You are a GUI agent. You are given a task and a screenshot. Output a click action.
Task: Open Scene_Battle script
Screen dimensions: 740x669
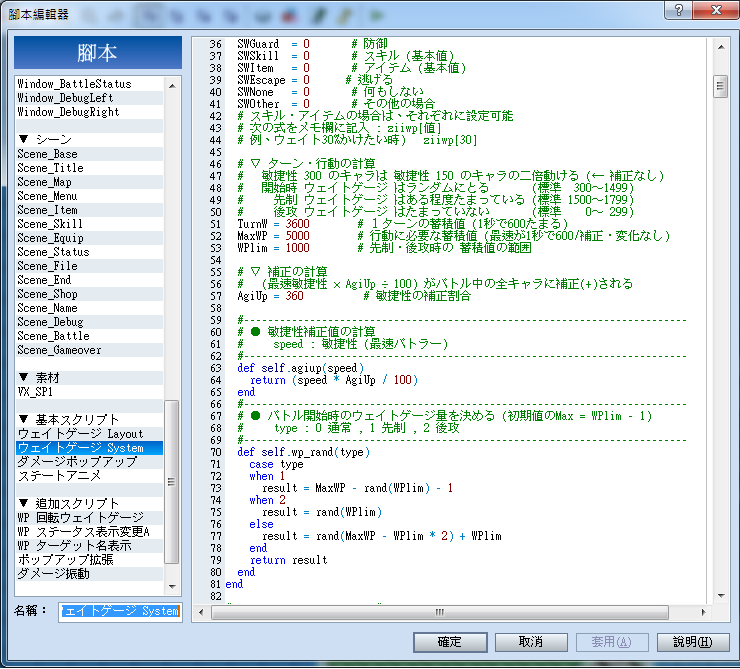89,336
